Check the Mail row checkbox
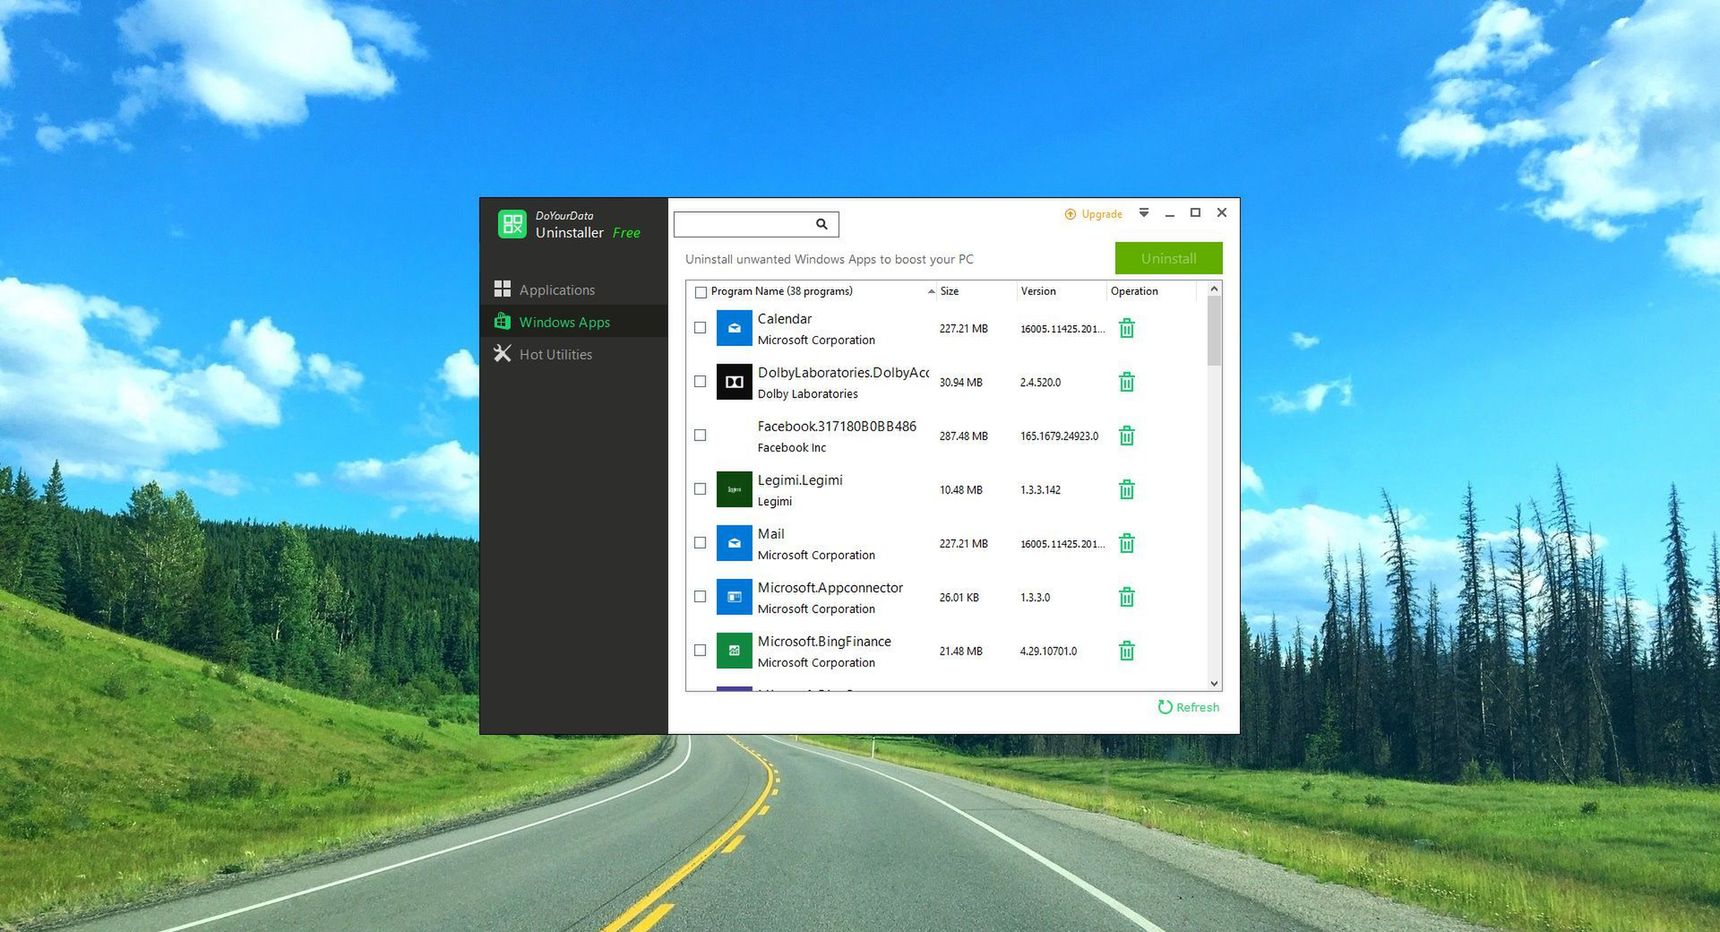 click(x=700, y=543)
